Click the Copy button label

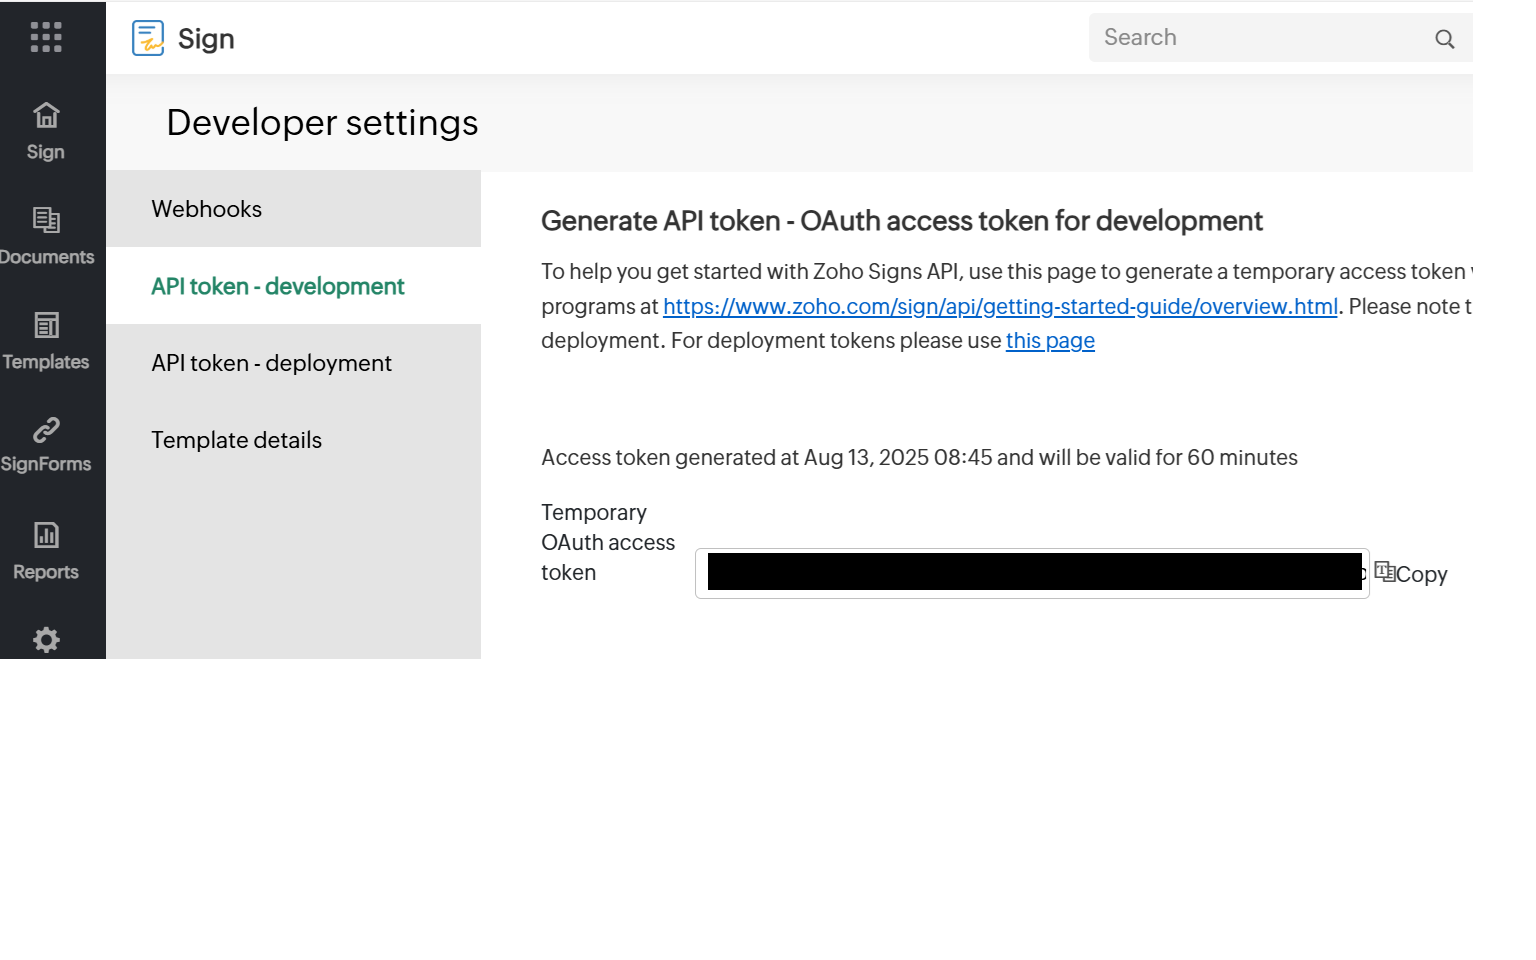(x=1421, y=574)
